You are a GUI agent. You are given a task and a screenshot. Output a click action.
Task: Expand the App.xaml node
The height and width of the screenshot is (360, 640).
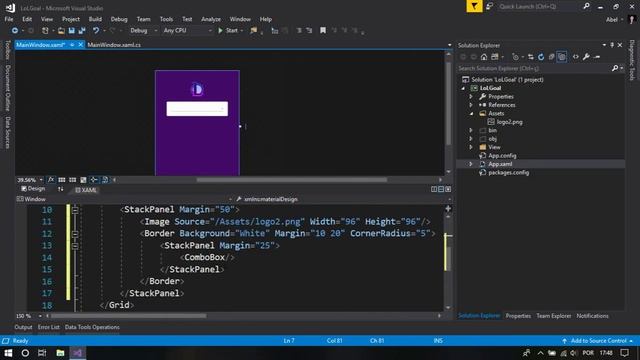471,164
